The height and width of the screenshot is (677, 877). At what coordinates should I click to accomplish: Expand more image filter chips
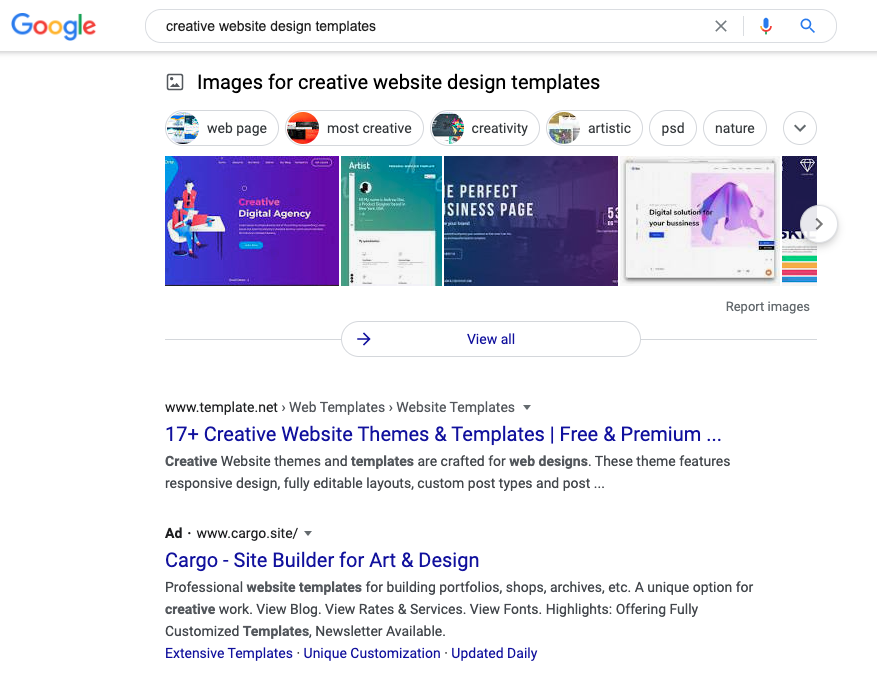point(800,128)
